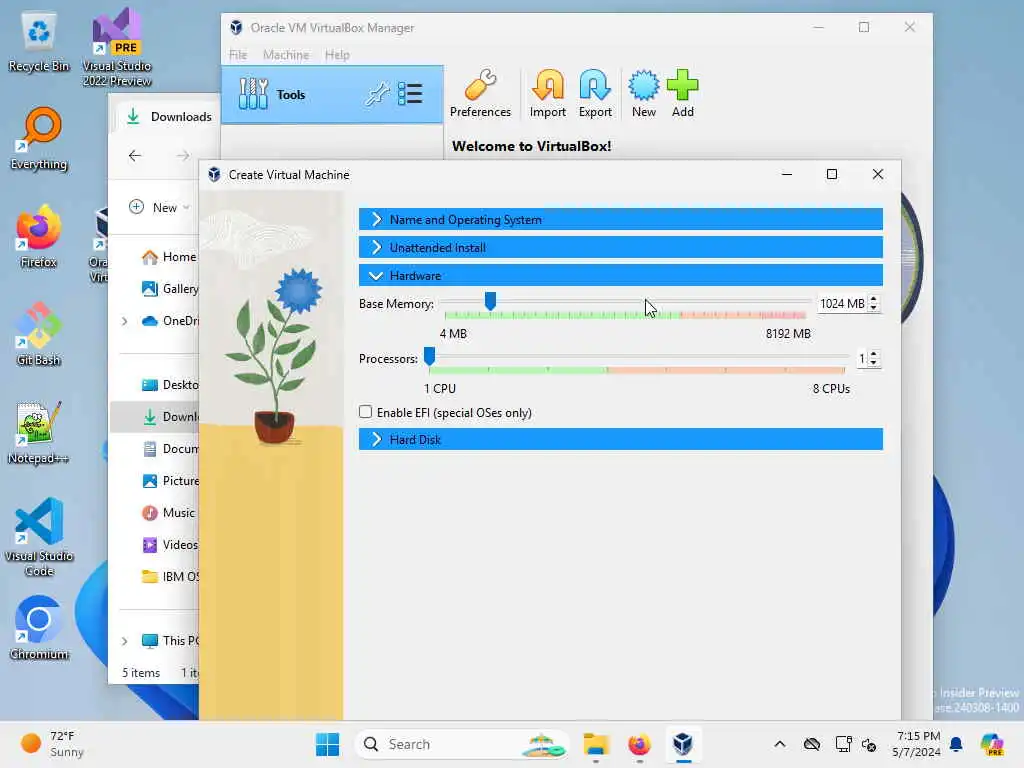Open the Copilot preview icon in taskbar
The image size is (1024, 768).
(992, 744)
